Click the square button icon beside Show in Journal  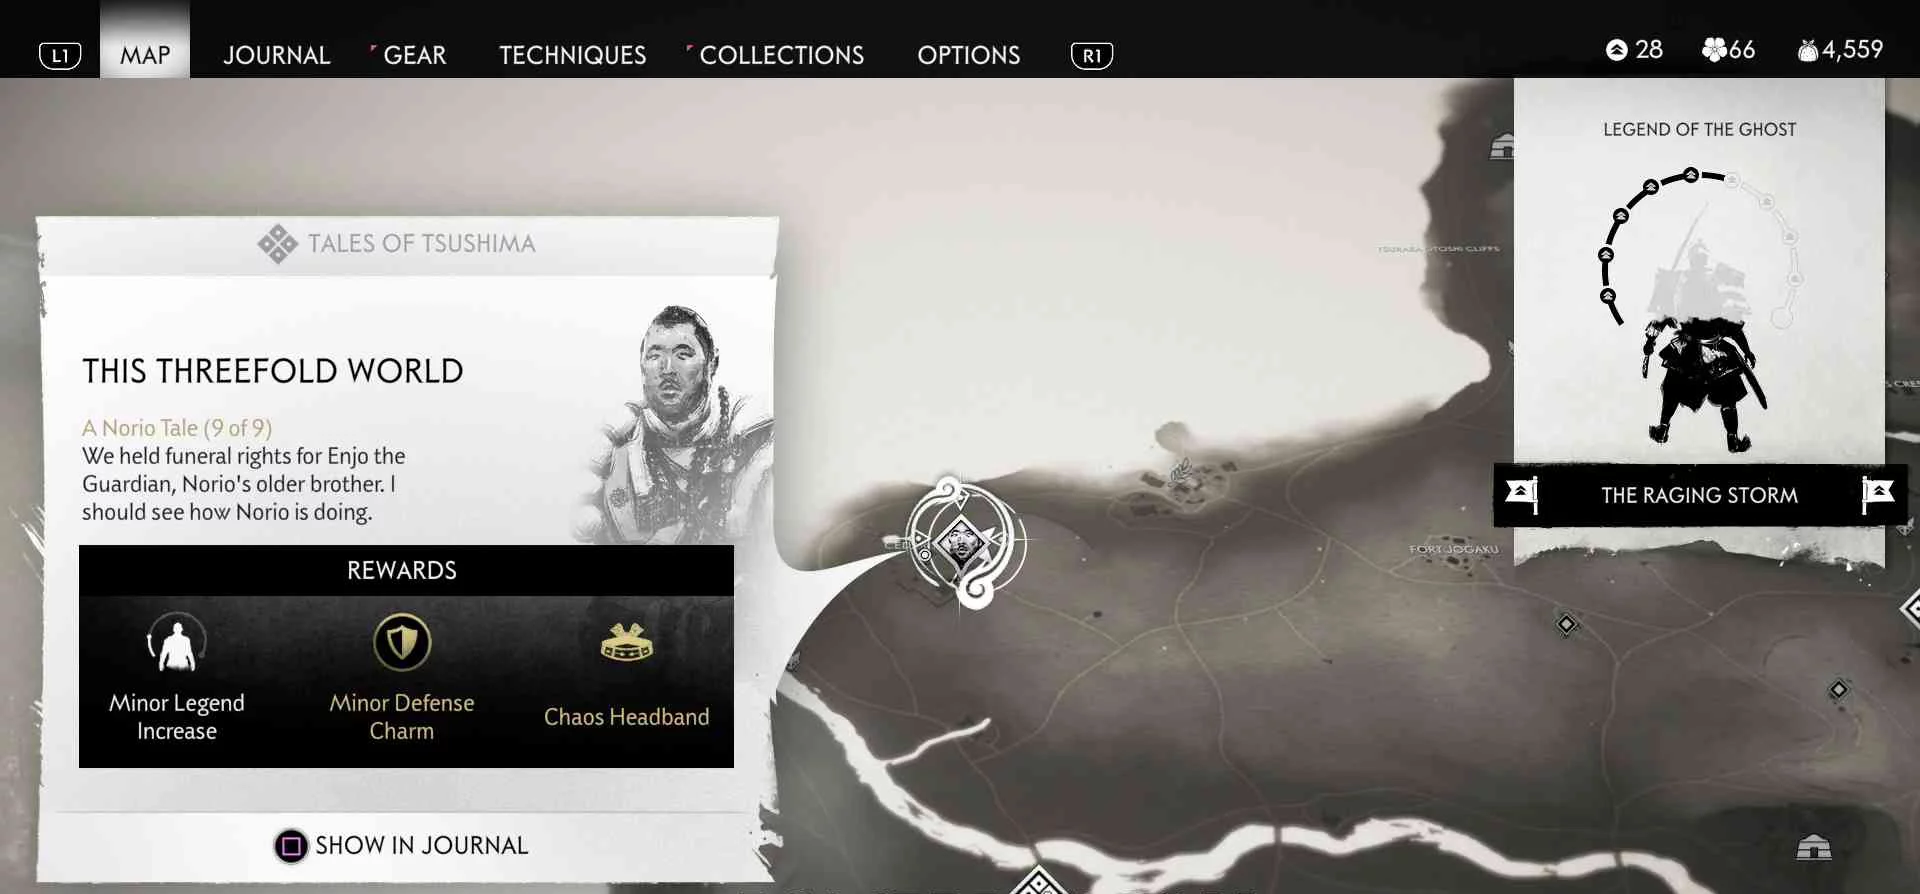[x=291, y=846]
